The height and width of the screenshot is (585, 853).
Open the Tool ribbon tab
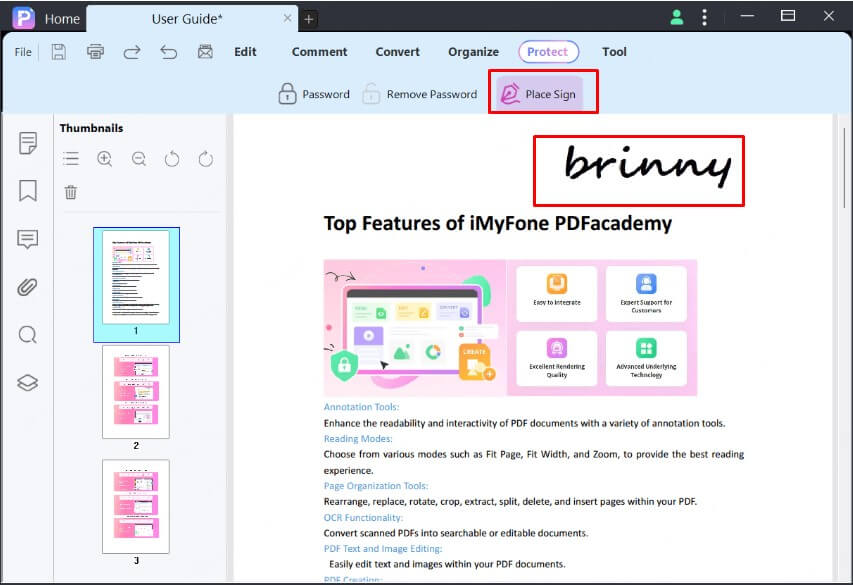pos(614,52)
